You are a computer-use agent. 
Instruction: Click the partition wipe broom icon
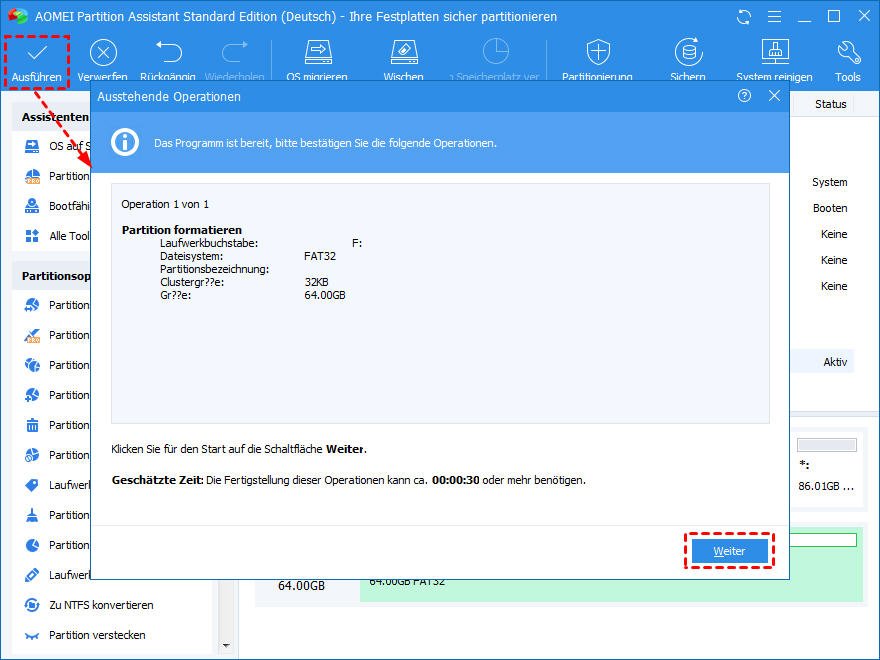(32, 515)
